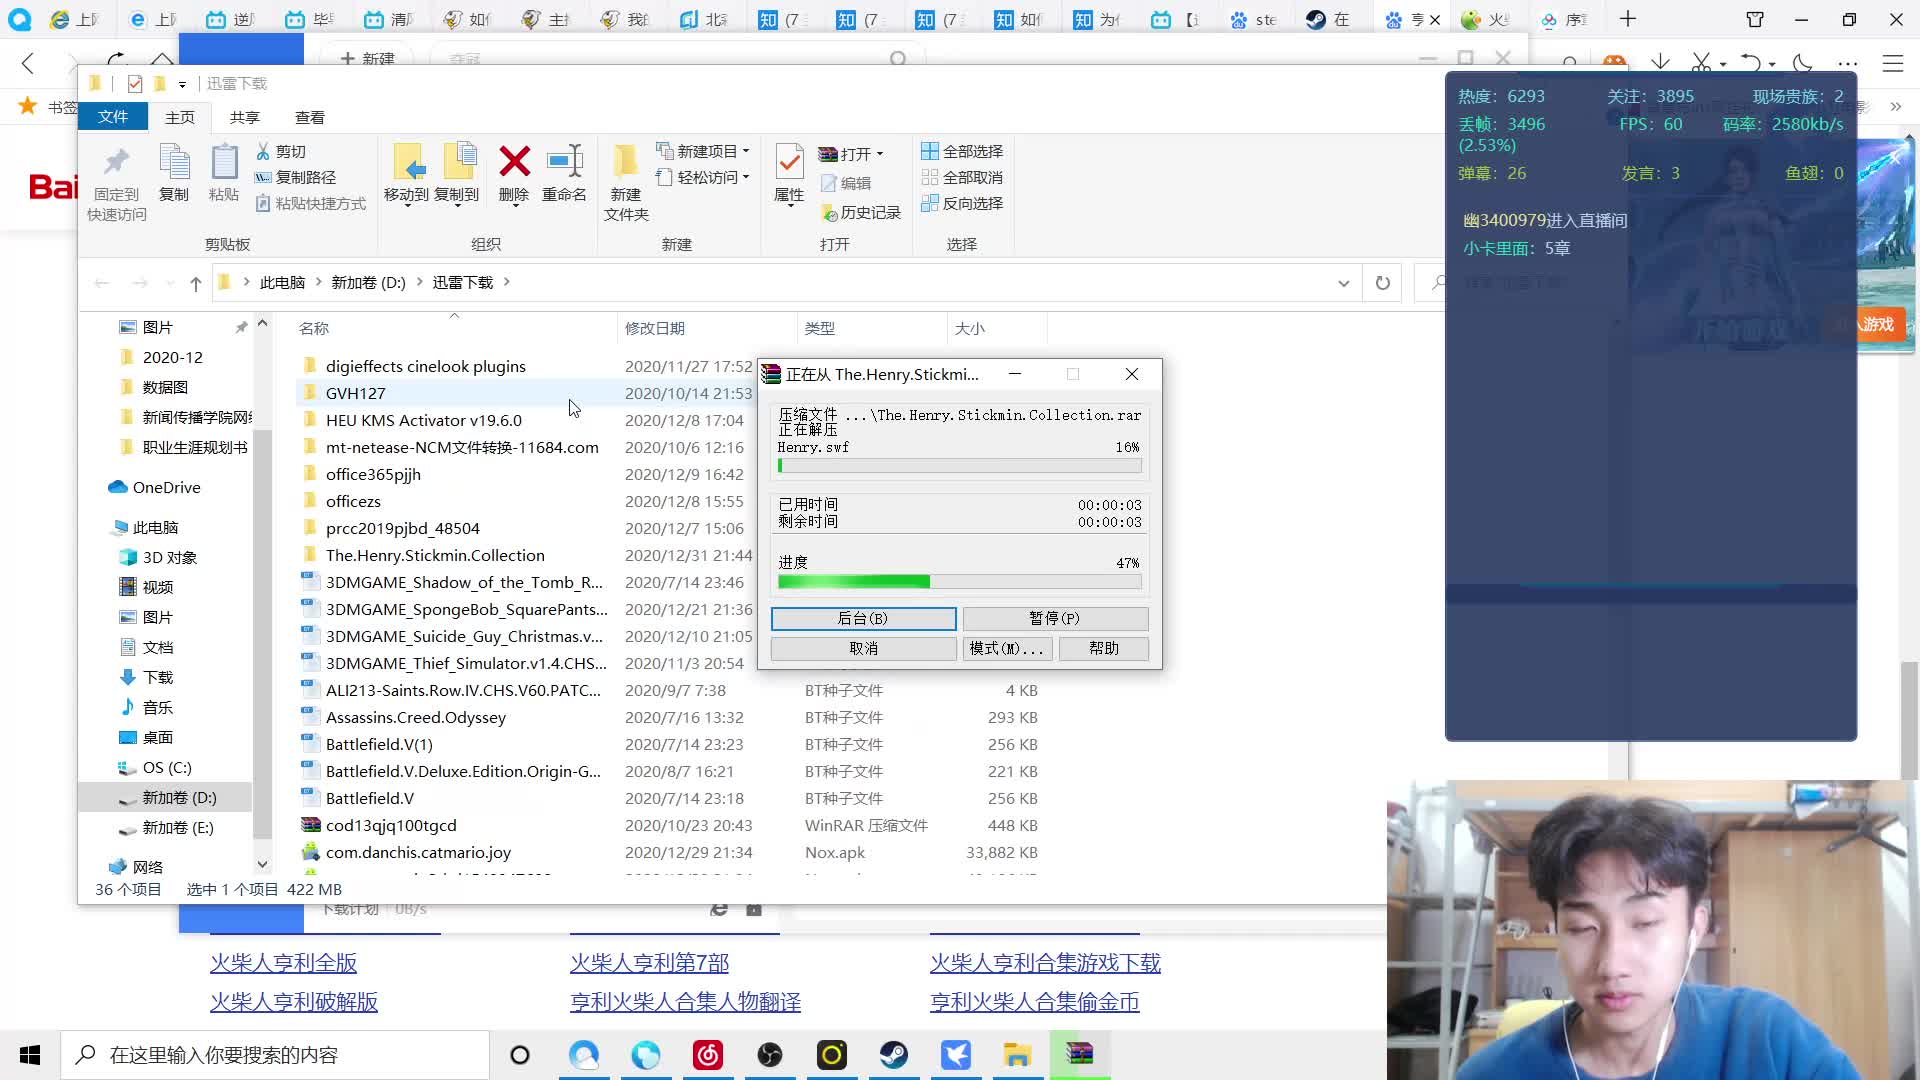1920x1080 pixels.
Task: Expand the Easy Access dropdown
Action: (746, 177)
